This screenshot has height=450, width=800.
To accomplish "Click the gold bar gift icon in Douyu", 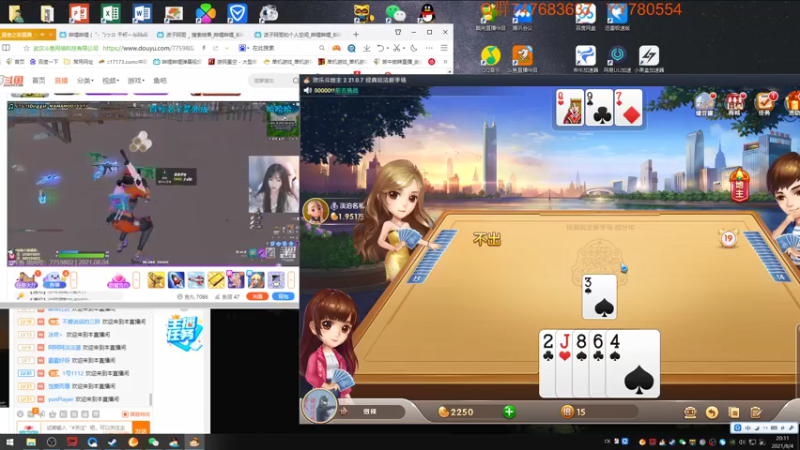I will tap(216, 280).
